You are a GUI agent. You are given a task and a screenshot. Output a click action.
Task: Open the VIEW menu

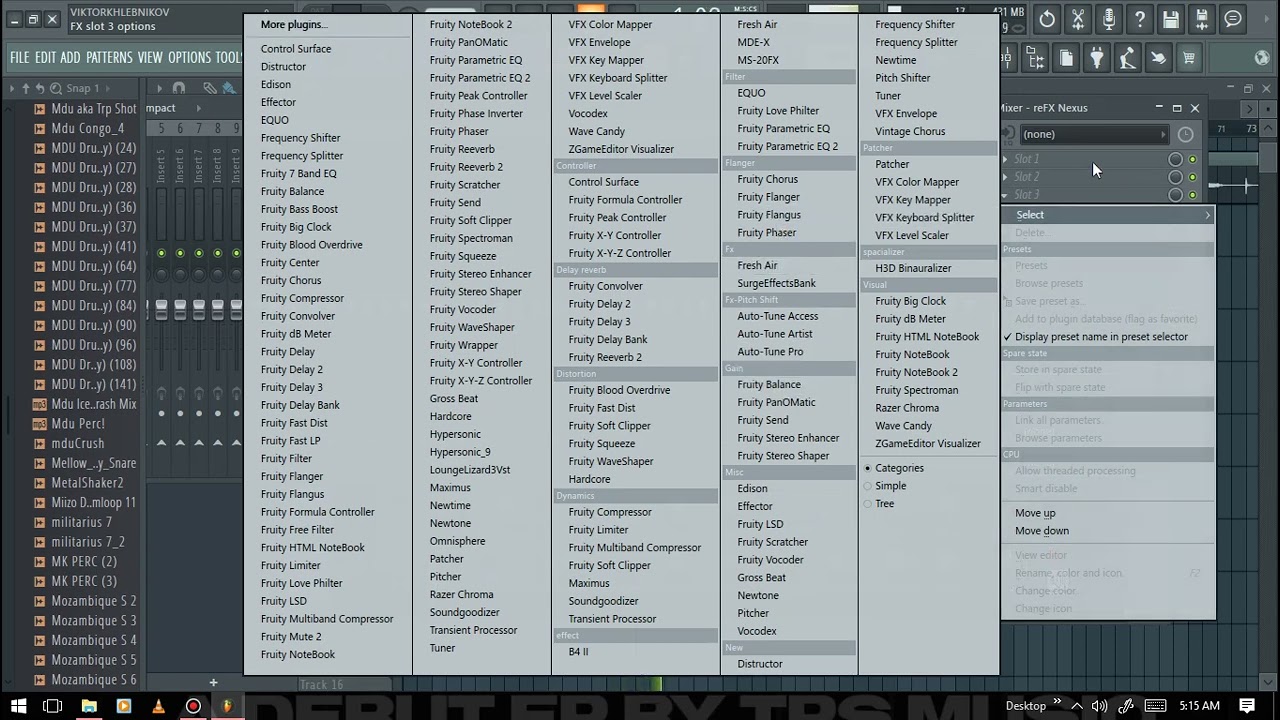pyautogui.click(x=150, y=58)
